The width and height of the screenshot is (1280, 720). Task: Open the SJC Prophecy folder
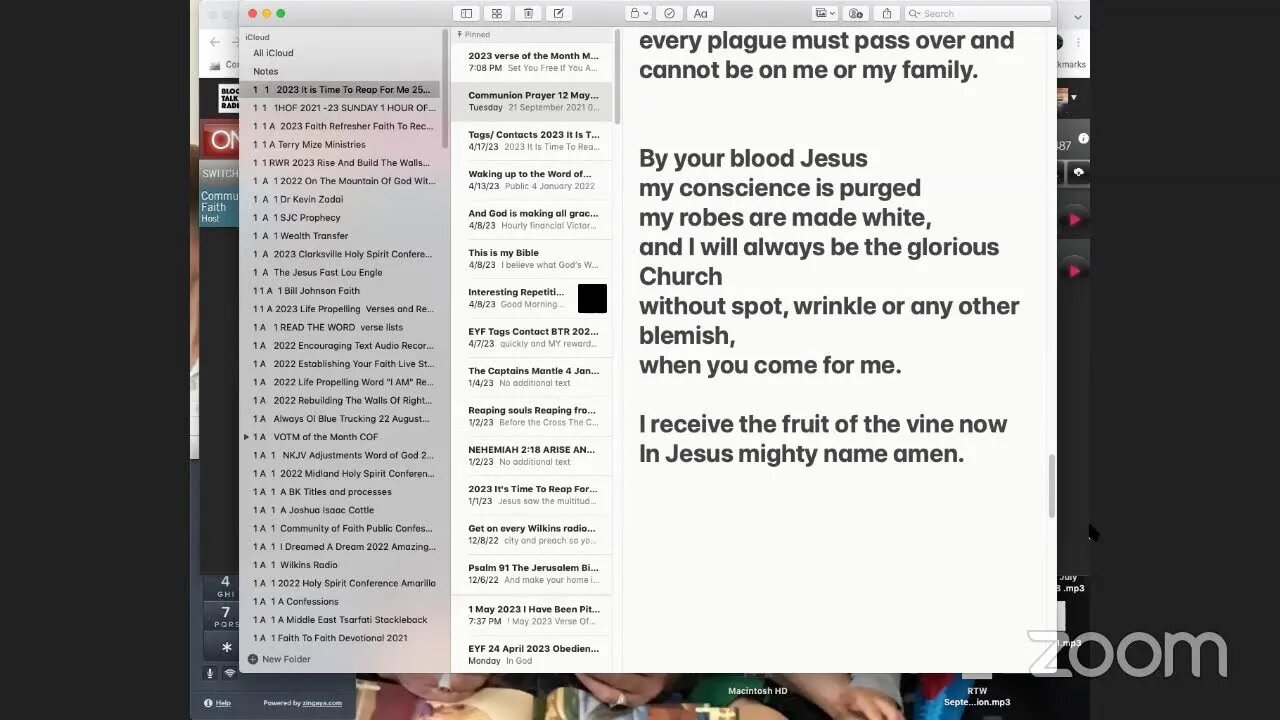341,217
